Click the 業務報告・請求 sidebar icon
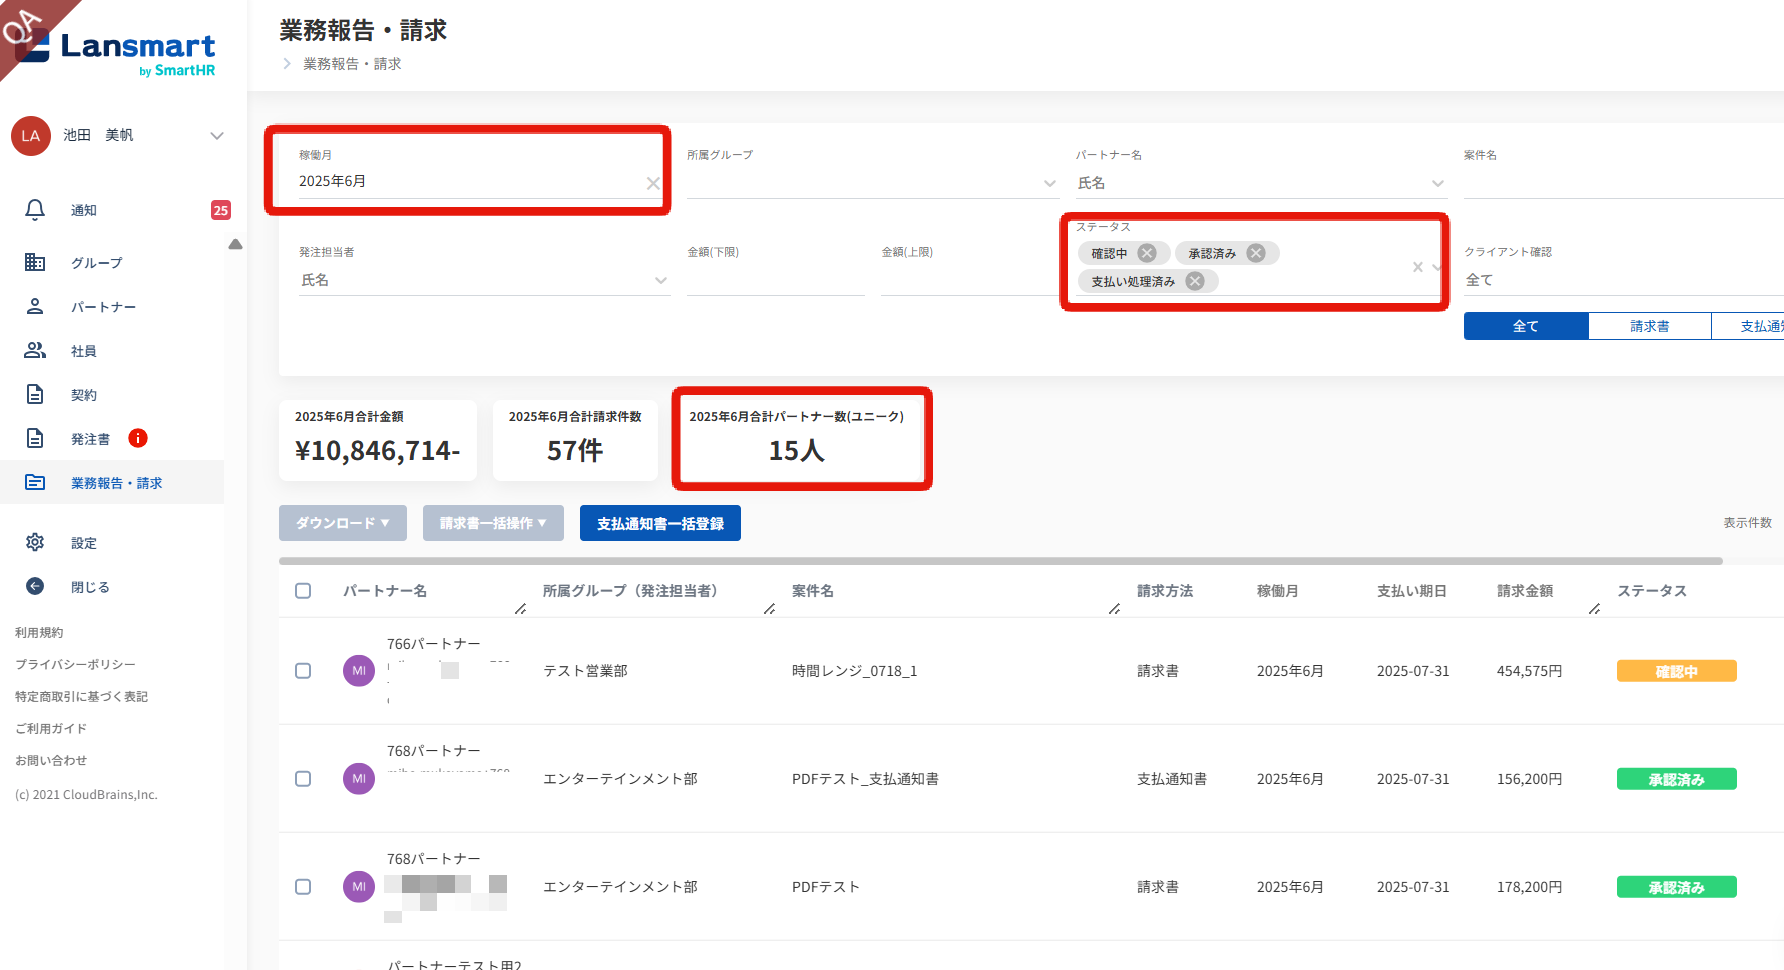Viewport: 1784px width, 970px height. (35, 482)
